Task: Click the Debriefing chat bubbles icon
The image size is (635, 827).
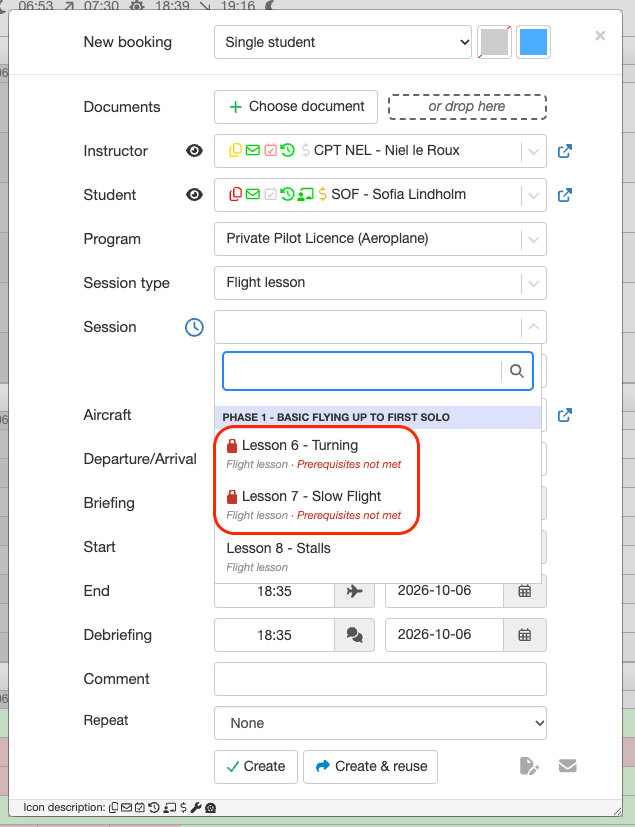Action: tap(354, 635)
